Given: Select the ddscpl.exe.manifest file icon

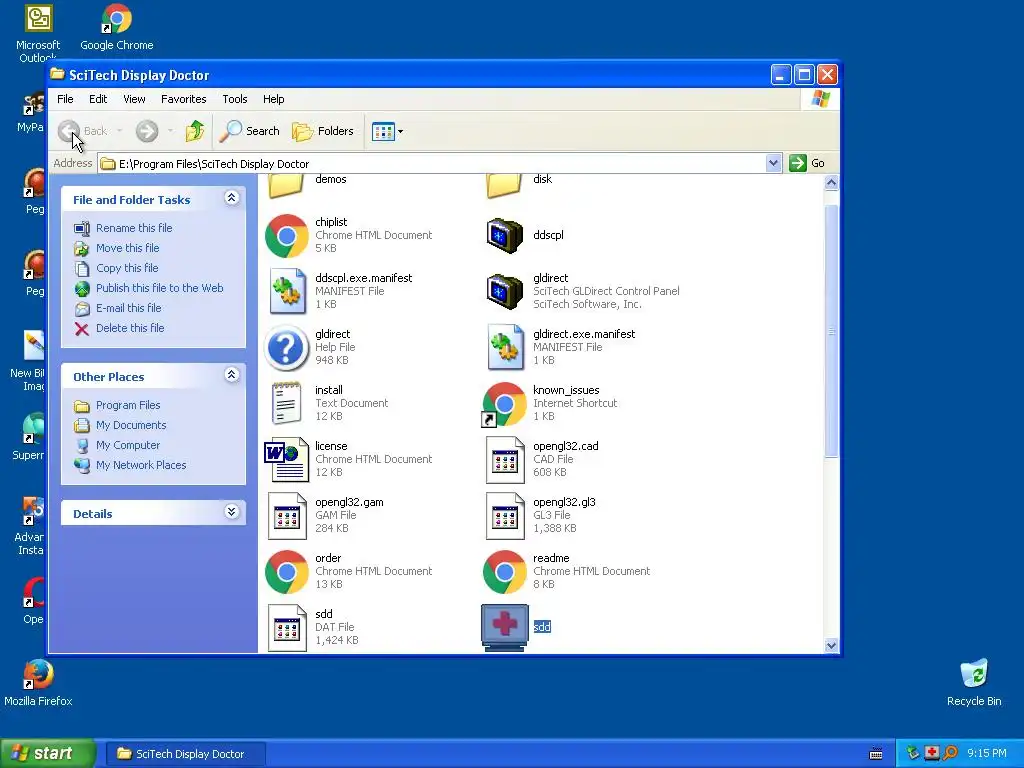Looking at the screenshot, I should [x=287, y=291].
